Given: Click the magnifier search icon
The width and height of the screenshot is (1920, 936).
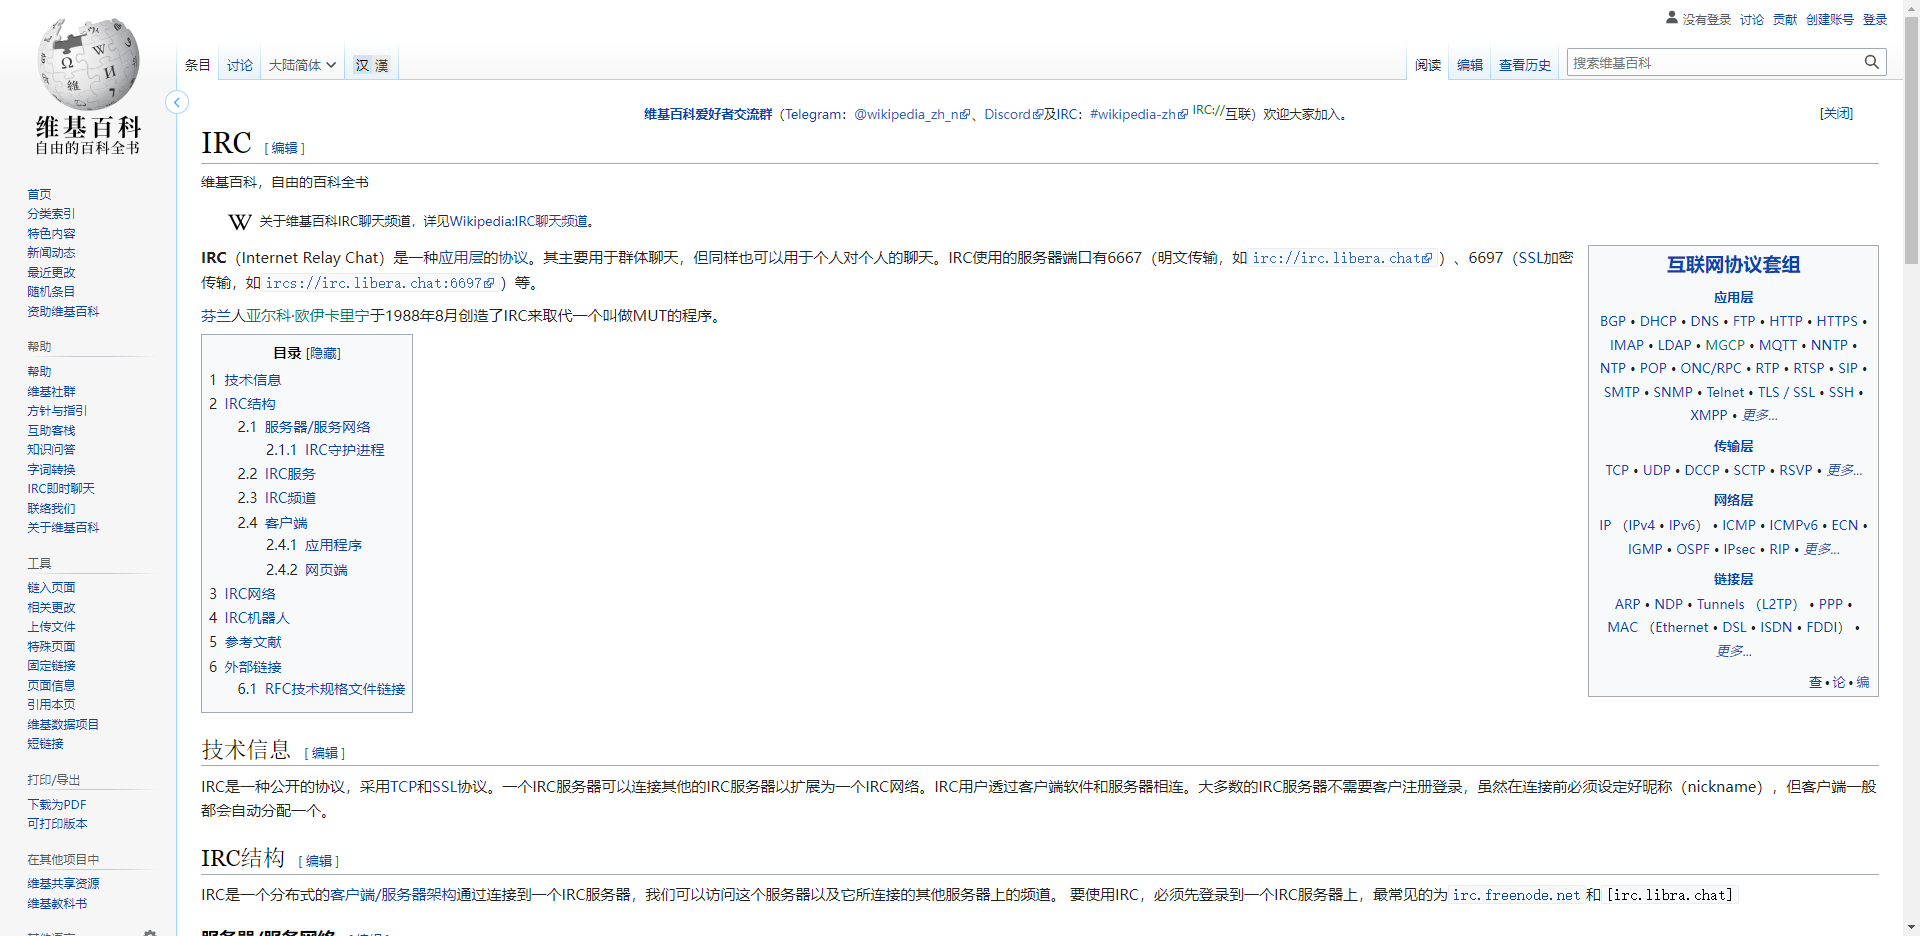Looking at the screenshot, I should tap(1871, 62).
